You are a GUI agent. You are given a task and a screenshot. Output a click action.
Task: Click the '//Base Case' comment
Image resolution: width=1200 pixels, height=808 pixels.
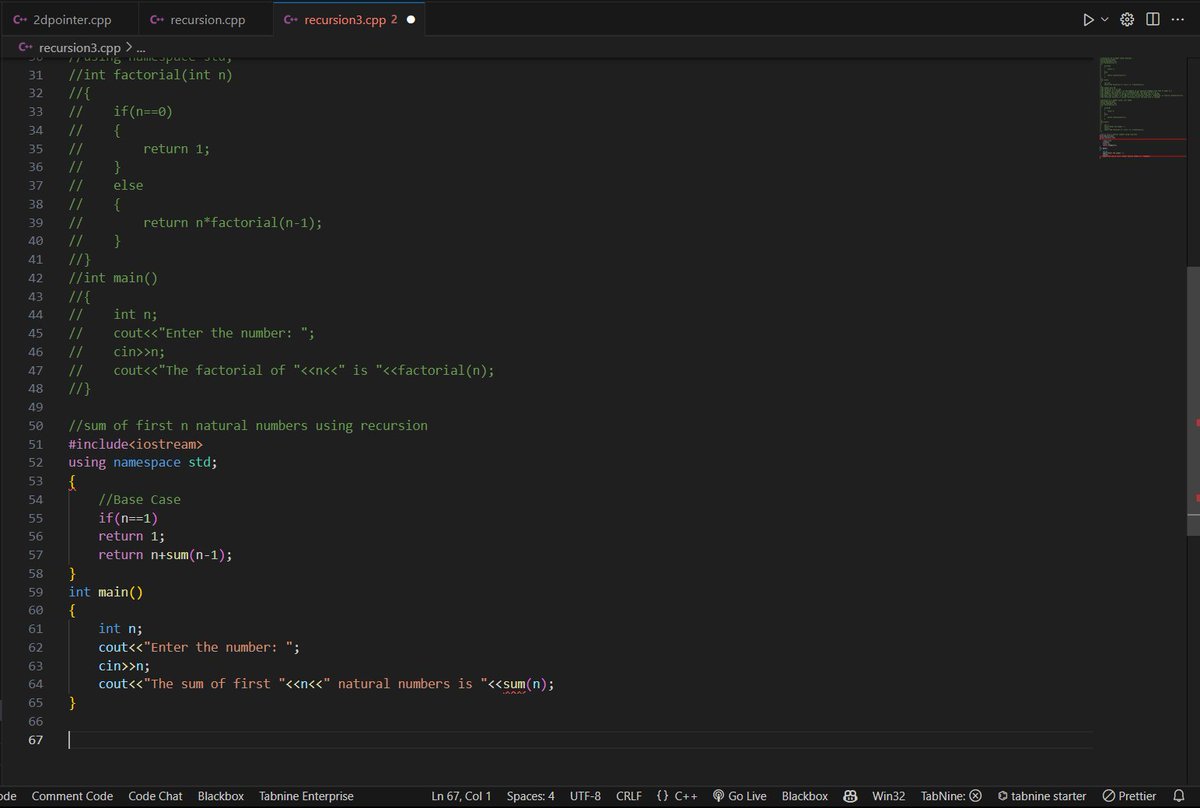pyautogui.click(x=139, y=499)
